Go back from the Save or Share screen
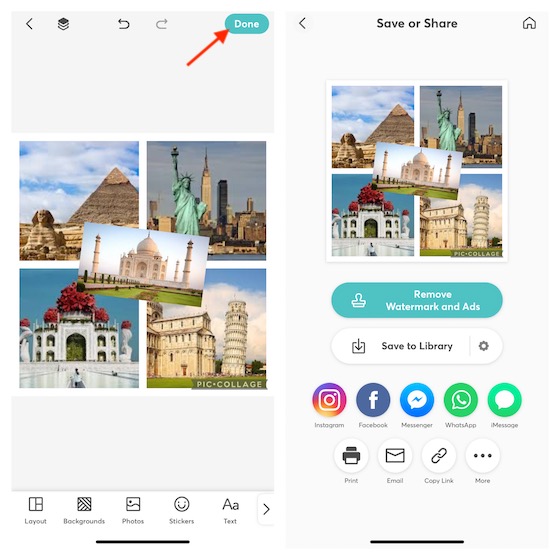This screenshot has width=560, height=560. pos(302,24)
